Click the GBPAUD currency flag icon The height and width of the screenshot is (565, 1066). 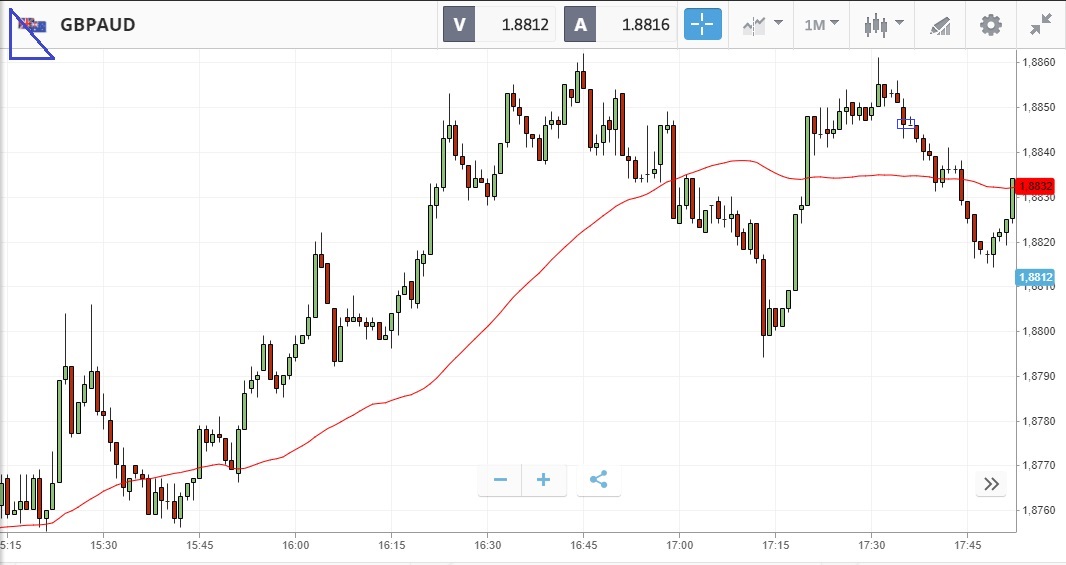pyautogui.click(x=31, y=24)
